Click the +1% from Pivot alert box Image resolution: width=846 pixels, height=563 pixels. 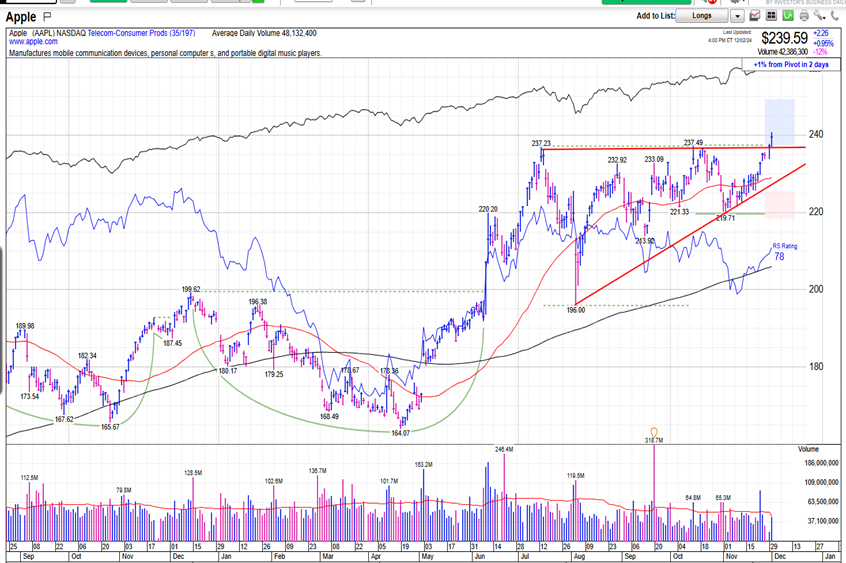pyautogui.click(x=790, y=65)
